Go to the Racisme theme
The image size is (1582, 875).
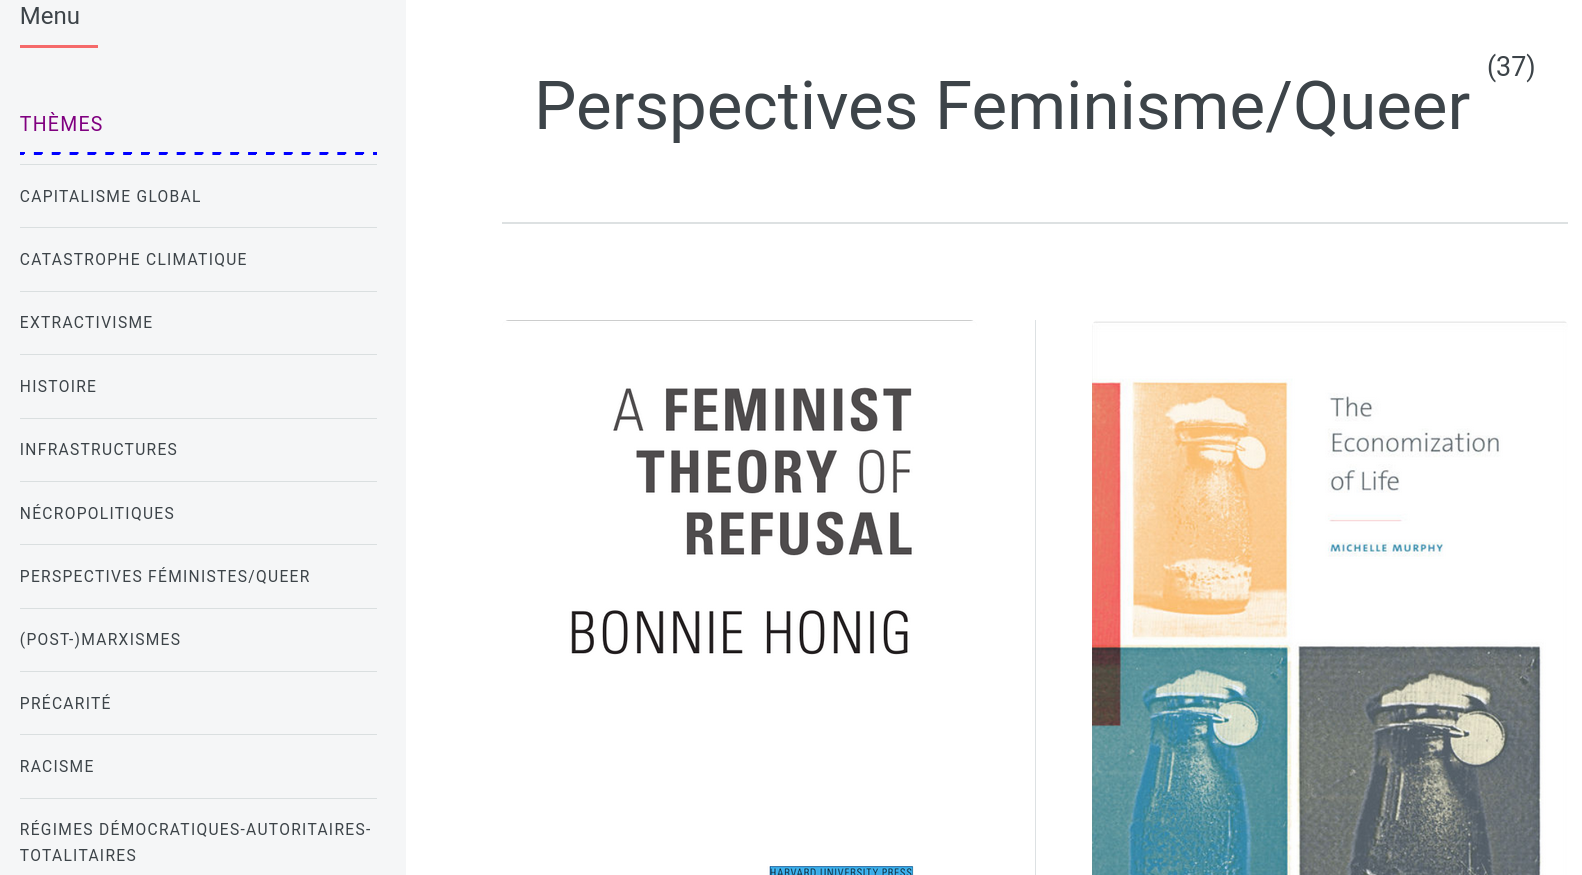pyautogui.click(x=57, y=767)
